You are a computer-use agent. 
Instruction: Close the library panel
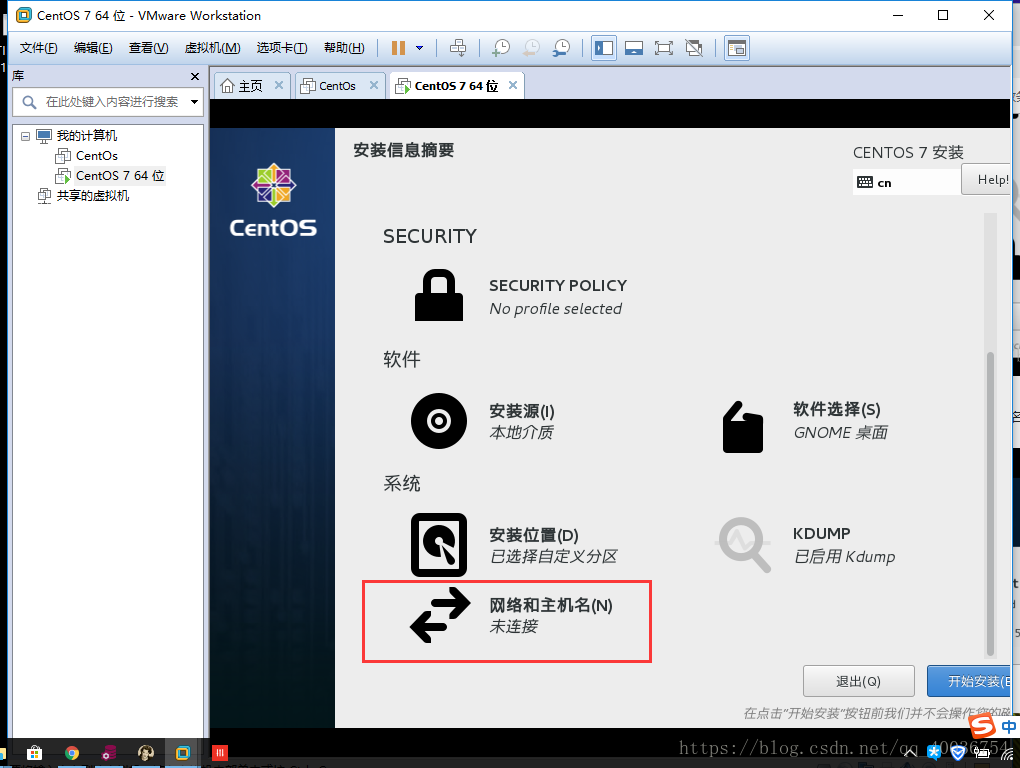point(195,77)
